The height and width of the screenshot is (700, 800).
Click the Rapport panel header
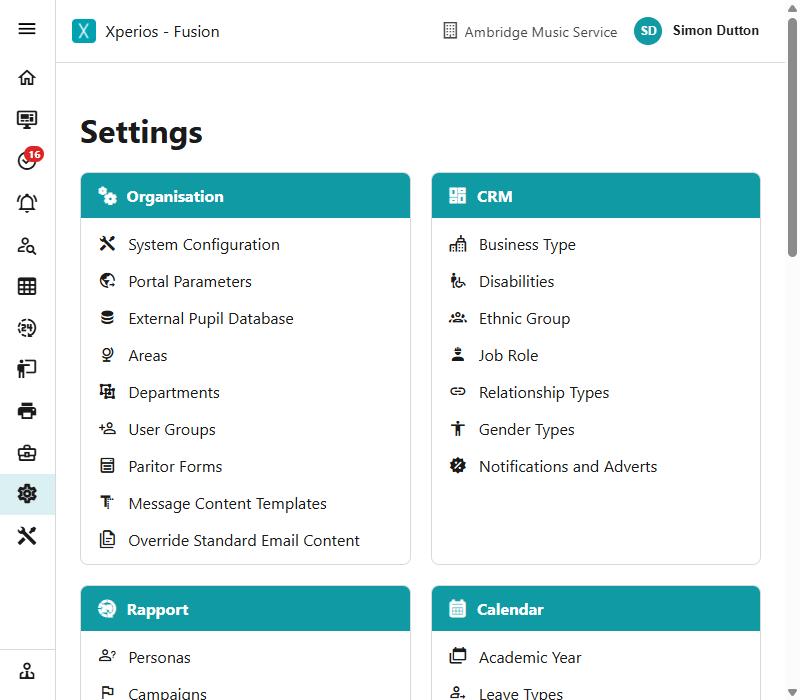tap(245, 609)
